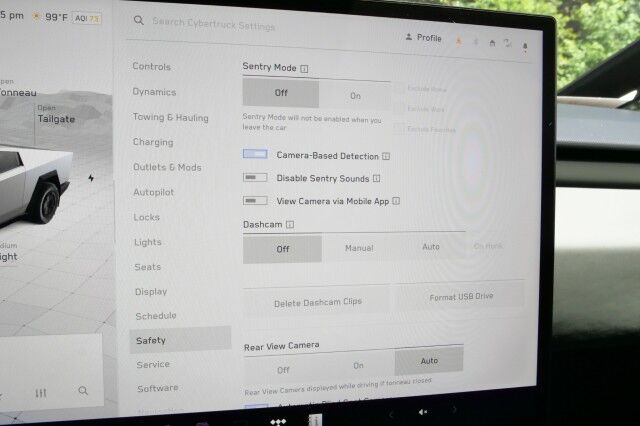Tap the equalizer sliders icon in media card
The width and height of the screenshot is (640, 426).
pos(41,393)
